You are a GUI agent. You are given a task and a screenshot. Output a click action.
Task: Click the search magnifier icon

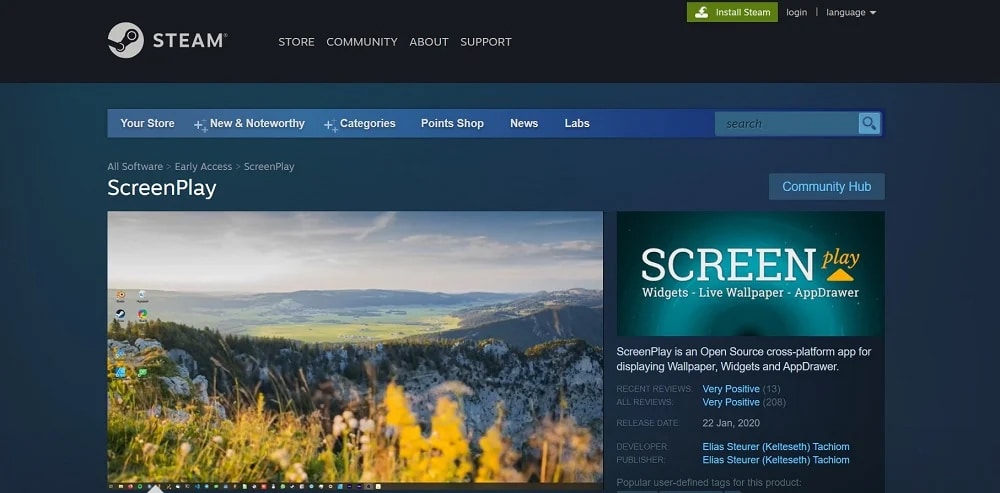(869, 123)
